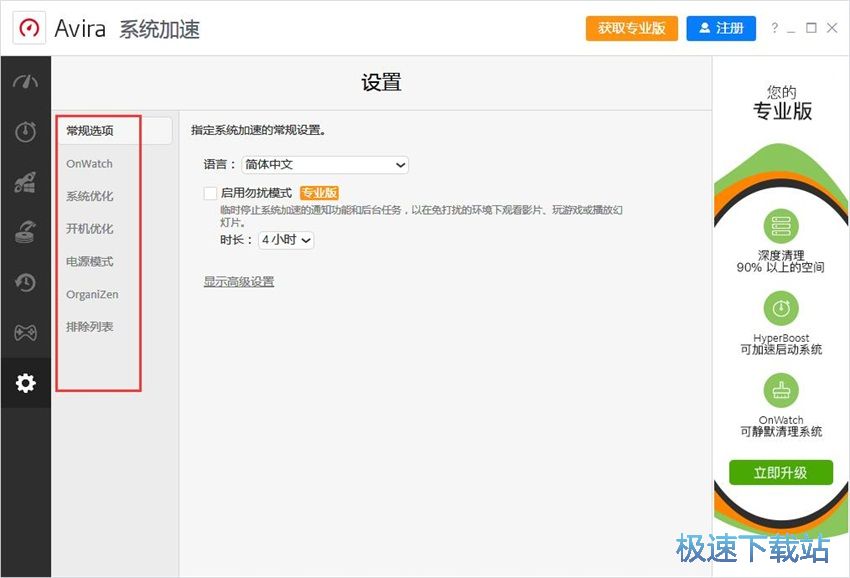Image resolution: width=850 pixels, height=578 pixels.
Task: Open the disk cleaner broom sidebar icon
Action: click(25, 232)
